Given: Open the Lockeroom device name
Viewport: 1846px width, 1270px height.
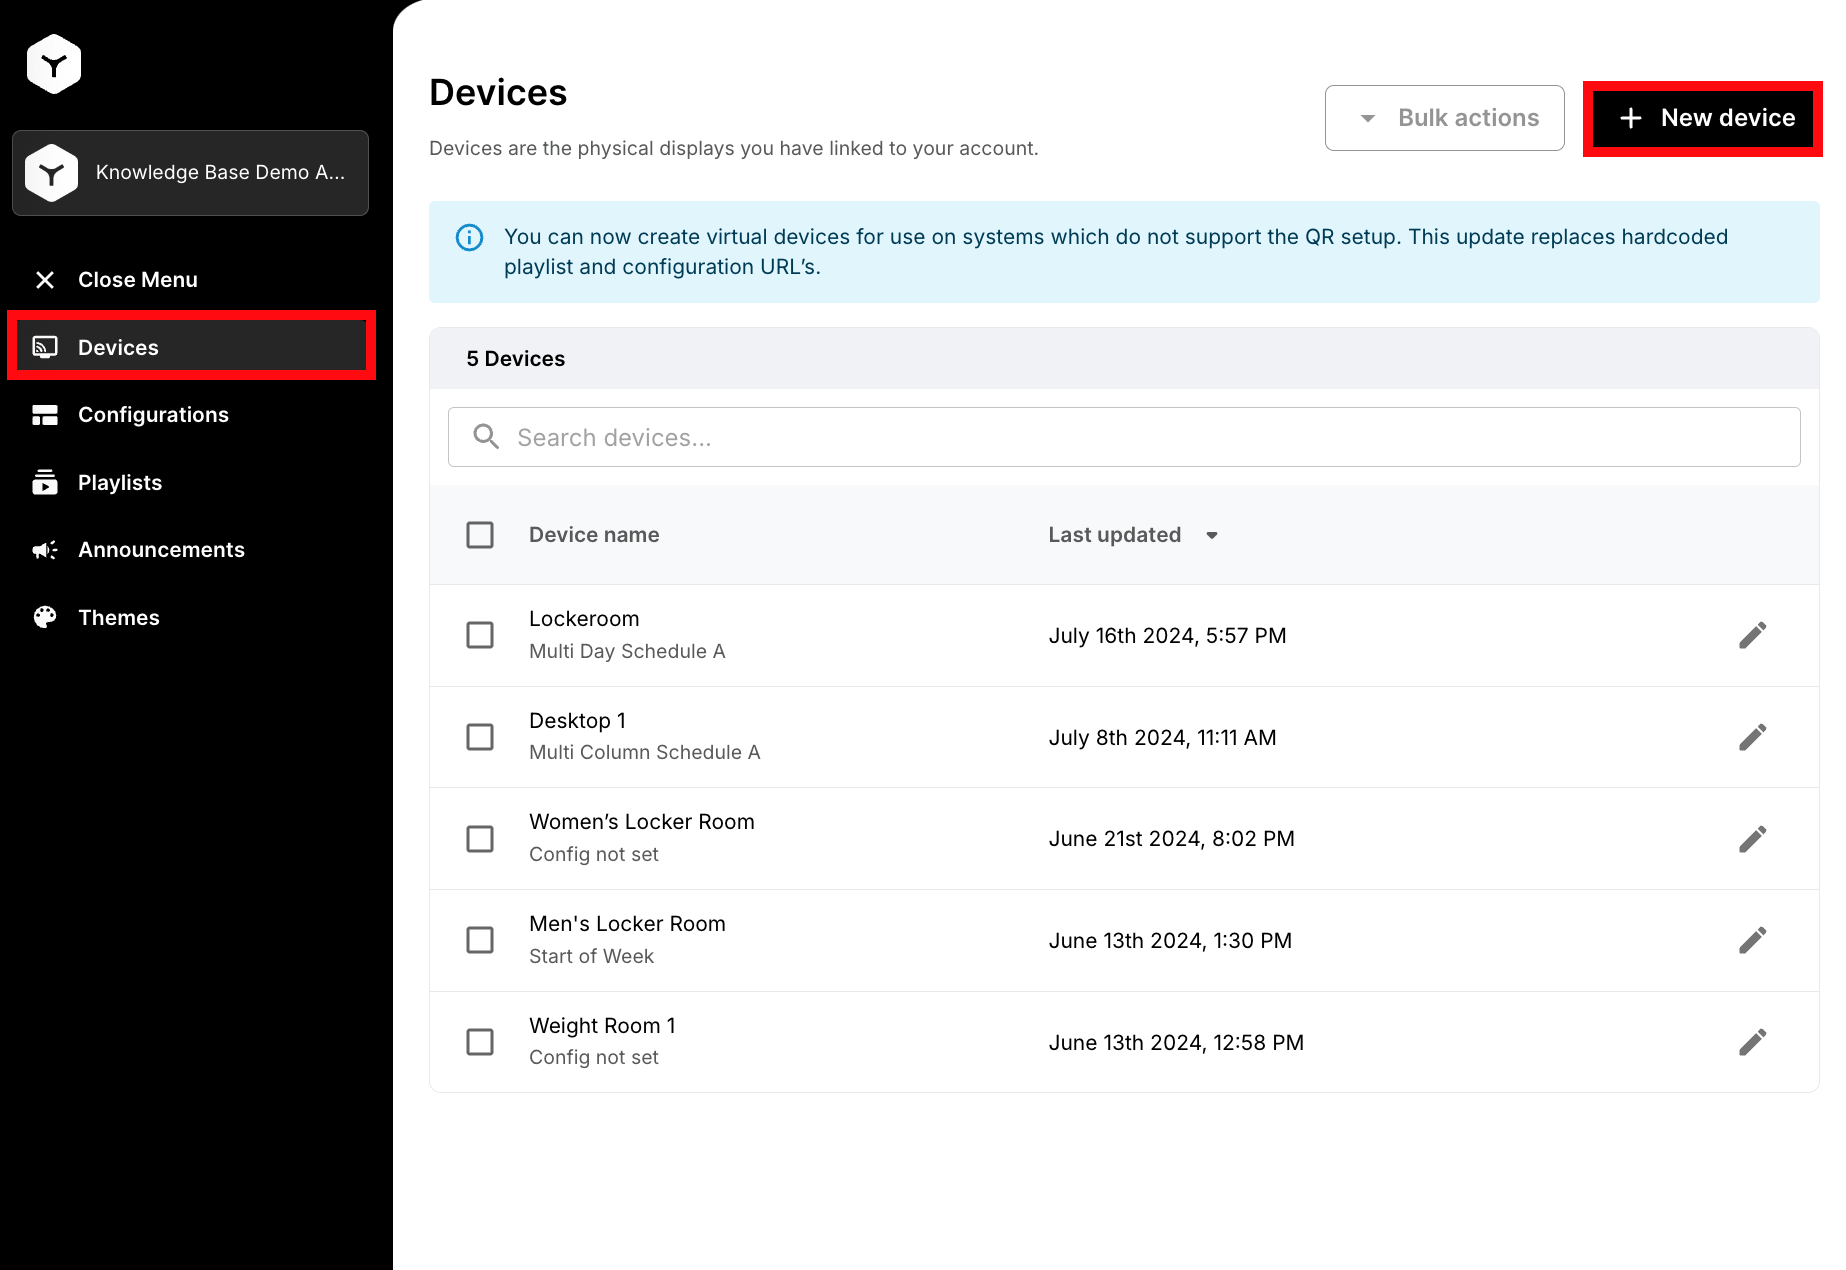Looking at the screenshot, I should [x=584, y=619].
